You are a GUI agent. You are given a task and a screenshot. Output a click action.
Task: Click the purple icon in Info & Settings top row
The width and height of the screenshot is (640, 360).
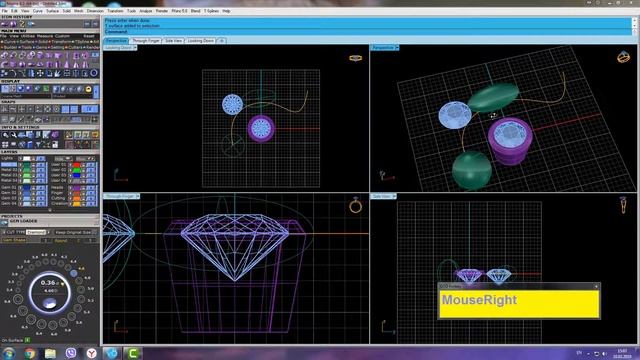55,135
